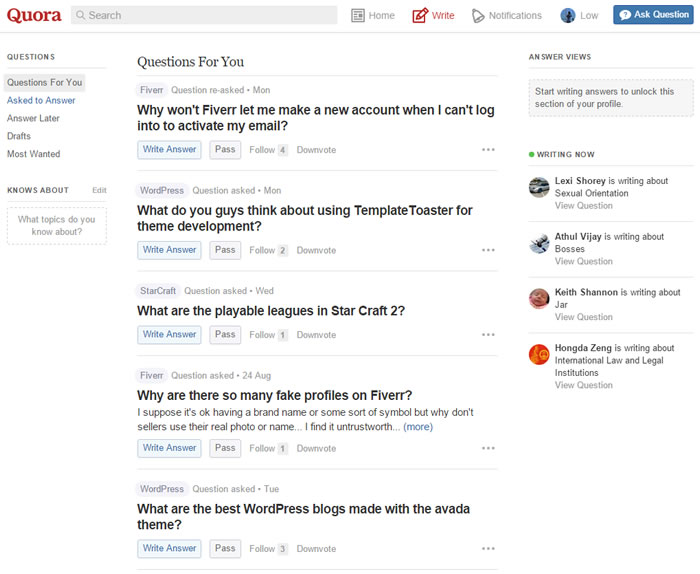Image resolution: width=700 pixels, height=574 pixels.
Task: Open the Home feed icon
Action: pyautogui.click(x=358, y=15)
